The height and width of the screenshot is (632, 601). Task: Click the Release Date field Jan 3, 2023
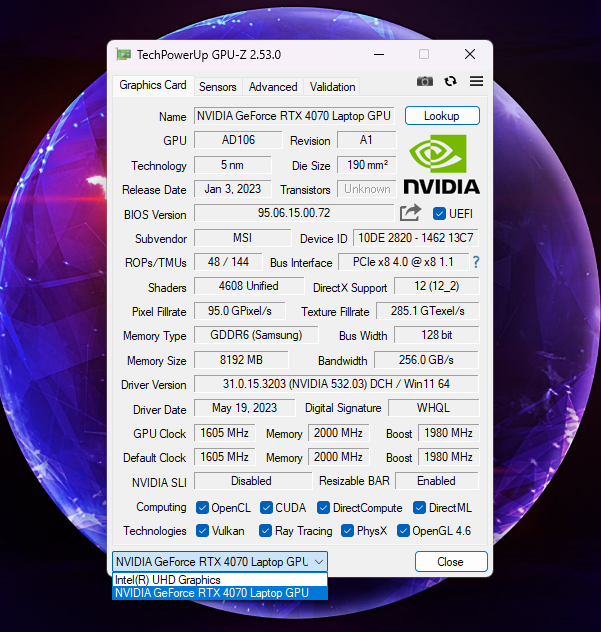coord(233,189)
